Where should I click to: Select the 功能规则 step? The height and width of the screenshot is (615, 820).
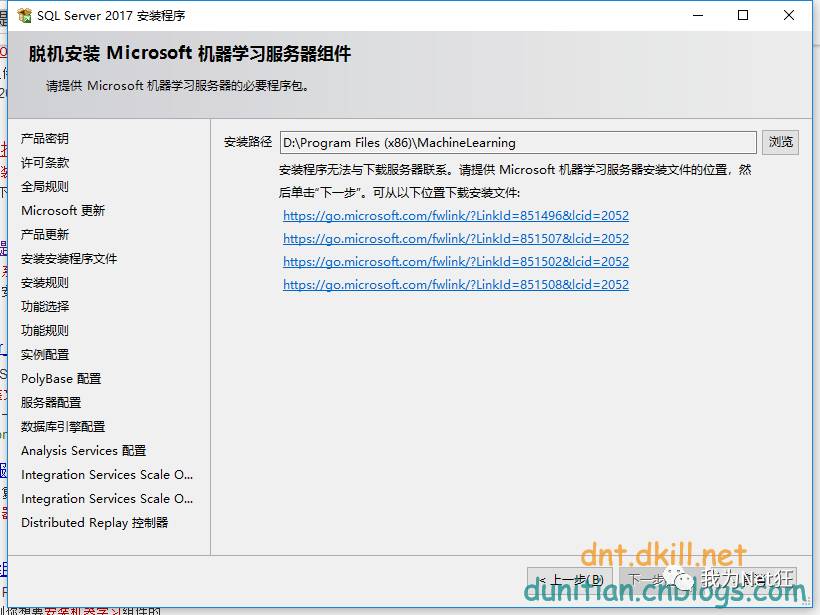[45, 331]
